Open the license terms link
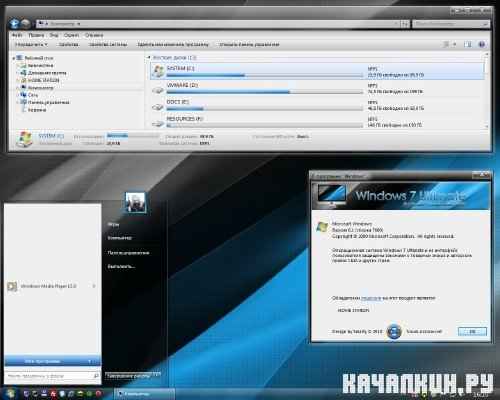 click(x=371, y=298)
